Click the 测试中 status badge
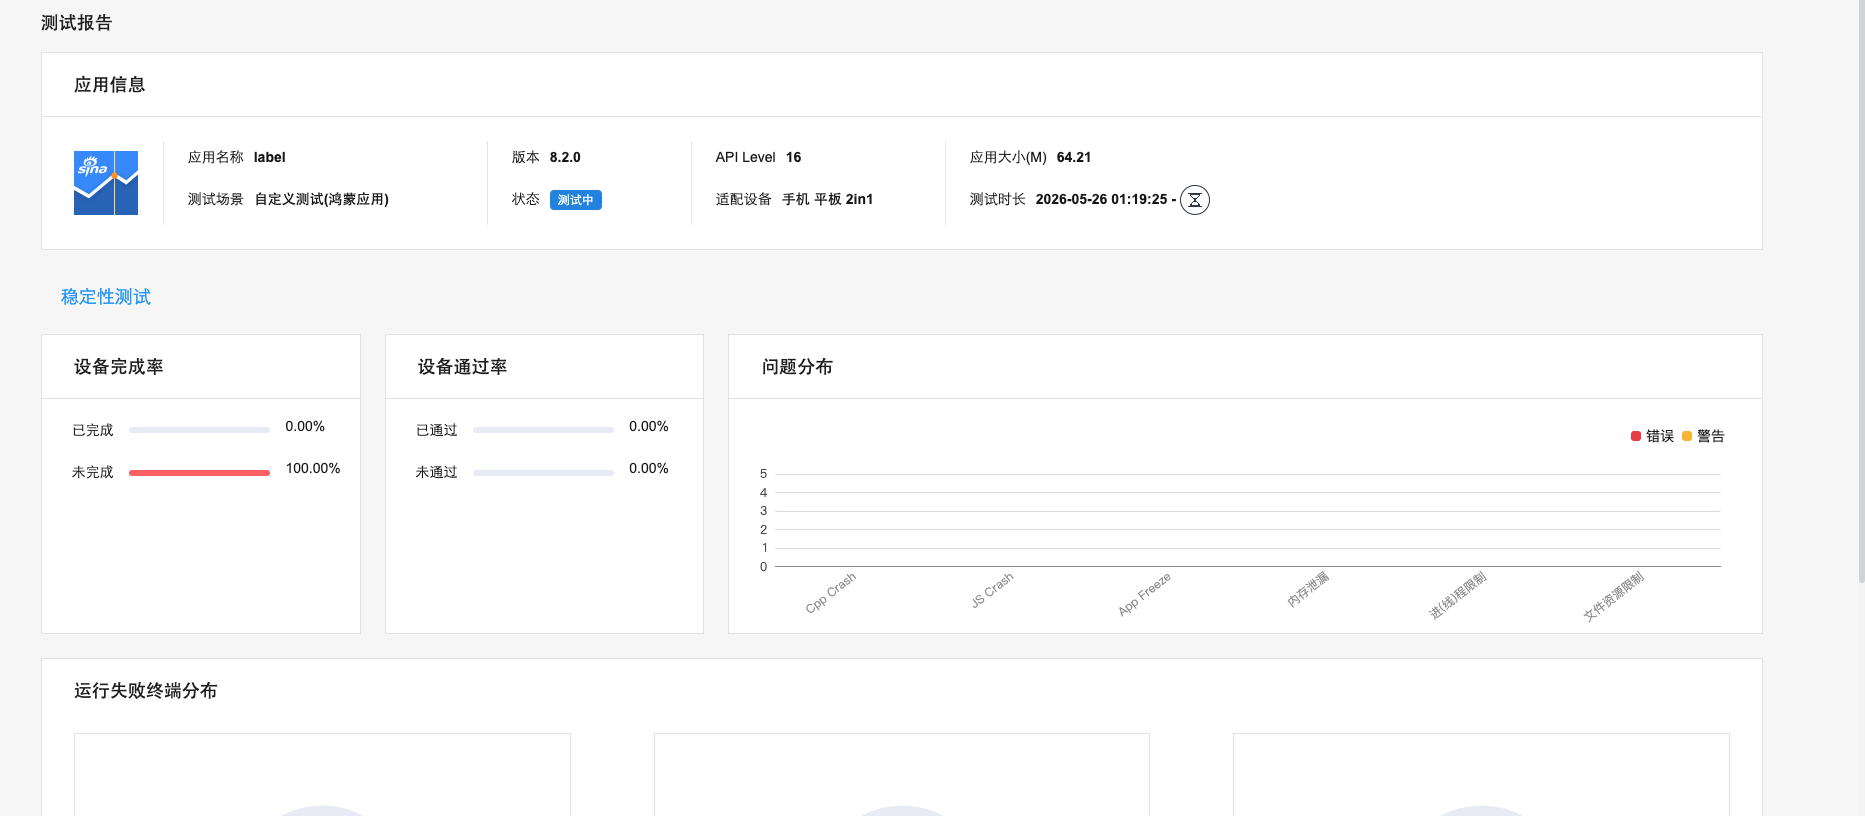The image size is (1865, 816). click(x=576, y=200)
